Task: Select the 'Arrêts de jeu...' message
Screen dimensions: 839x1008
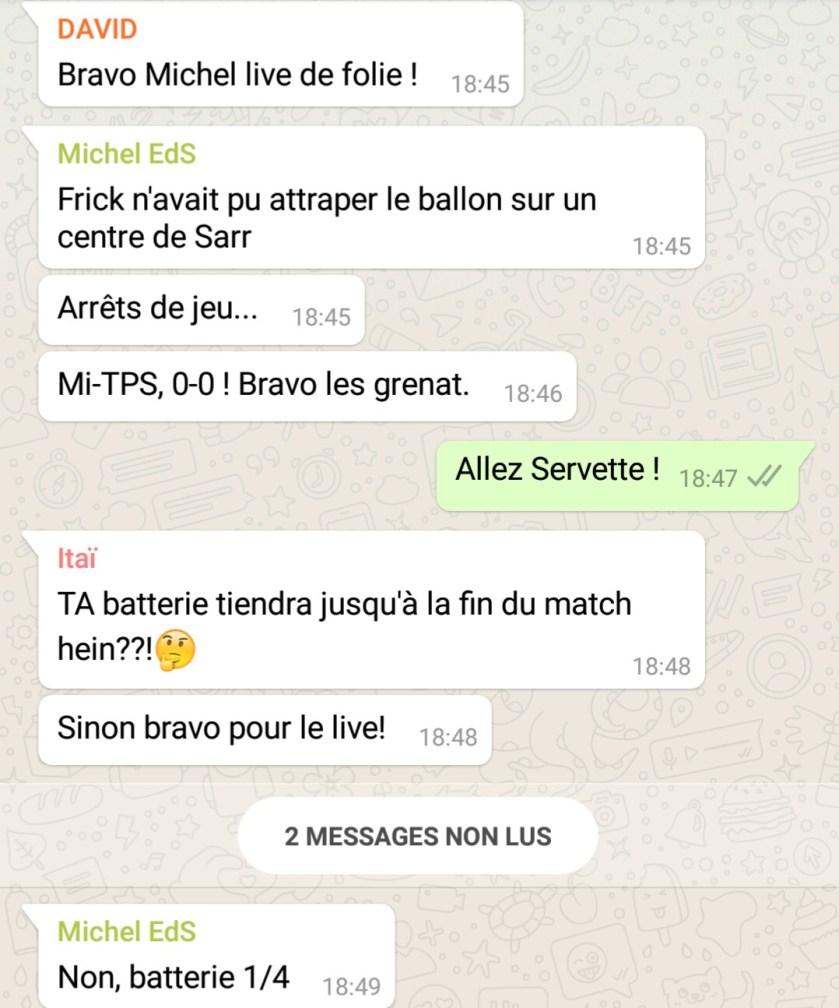Action: click(x=201, y=310)
